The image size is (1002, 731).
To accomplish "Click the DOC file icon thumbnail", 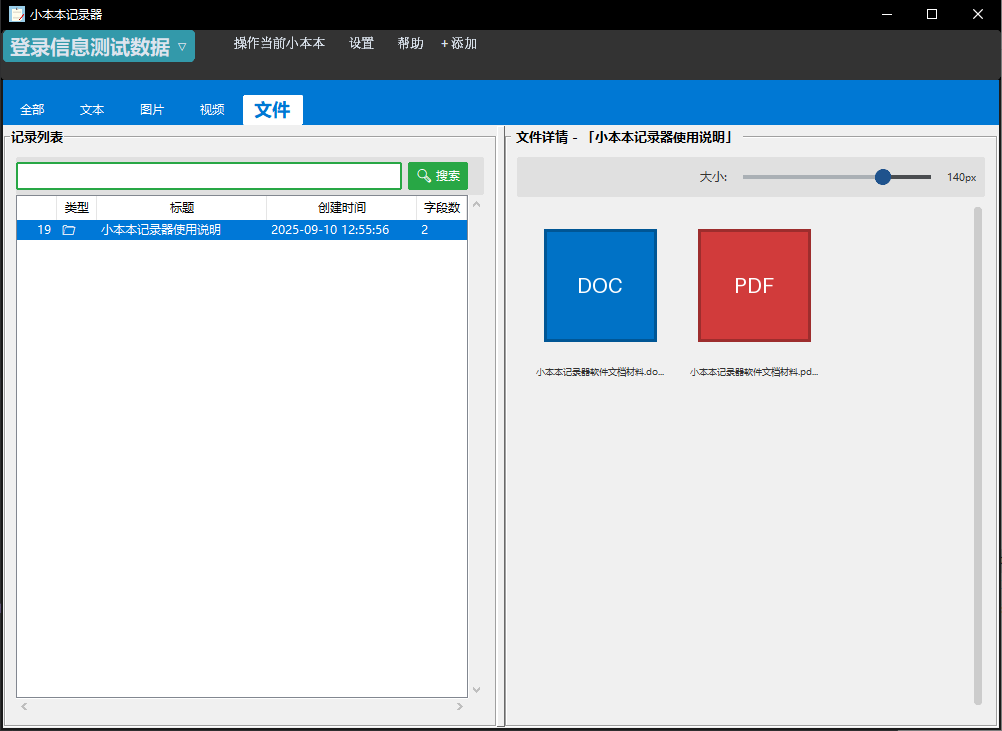I will [600, 286].
